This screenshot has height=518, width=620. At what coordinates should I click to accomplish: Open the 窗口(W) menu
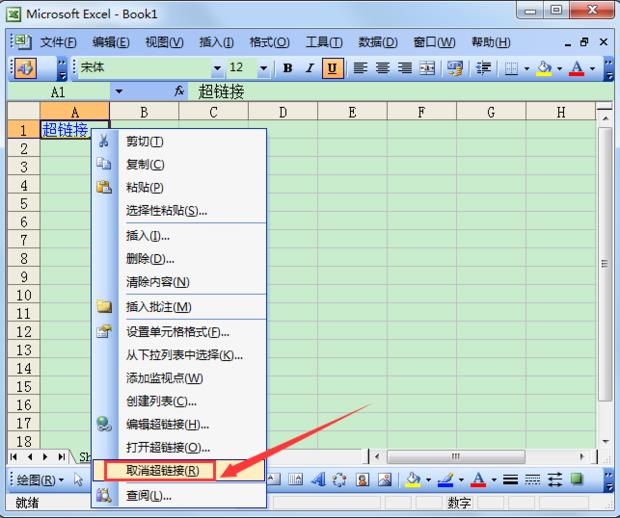pyautogui.click(x=434, y=42)
